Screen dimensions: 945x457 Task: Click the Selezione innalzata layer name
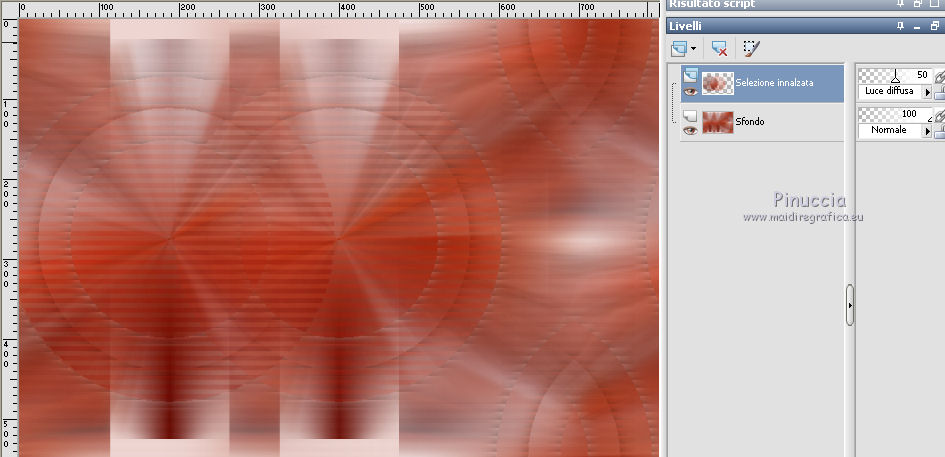[774, 83]
